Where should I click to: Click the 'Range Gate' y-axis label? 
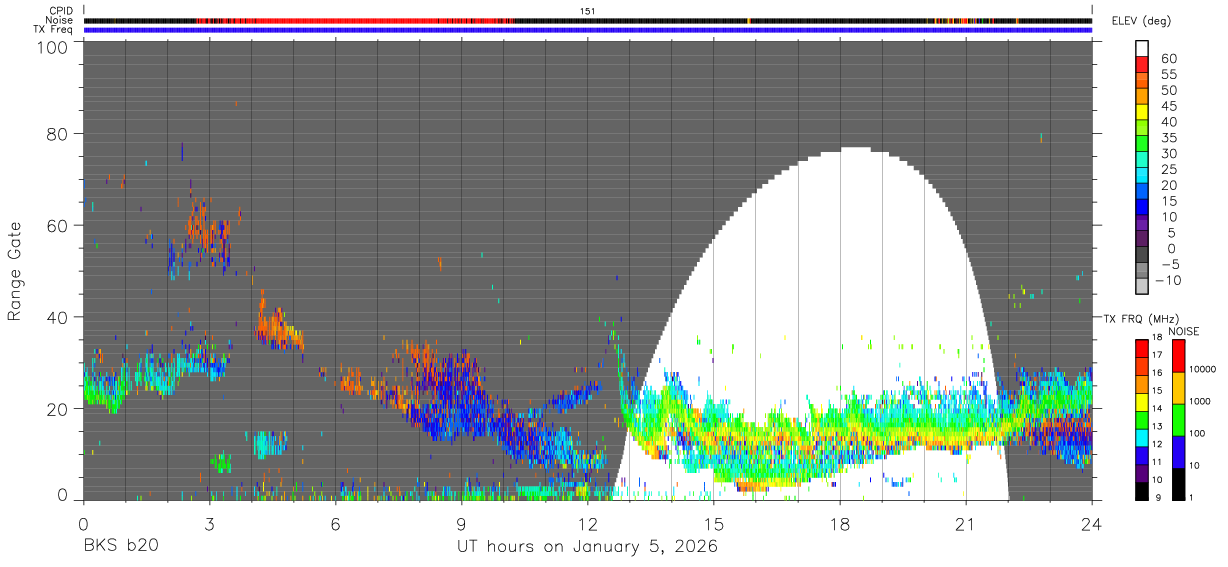15,273
